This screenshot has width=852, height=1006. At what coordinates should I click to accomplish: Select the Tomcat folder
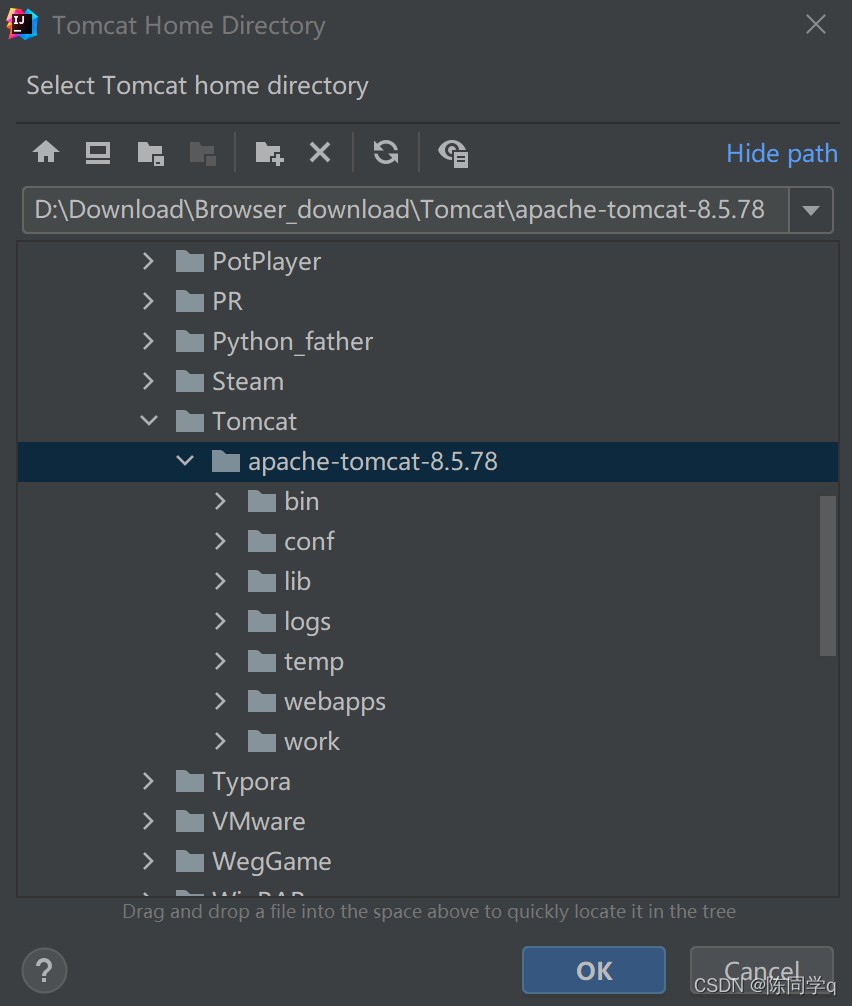(236, 421)
